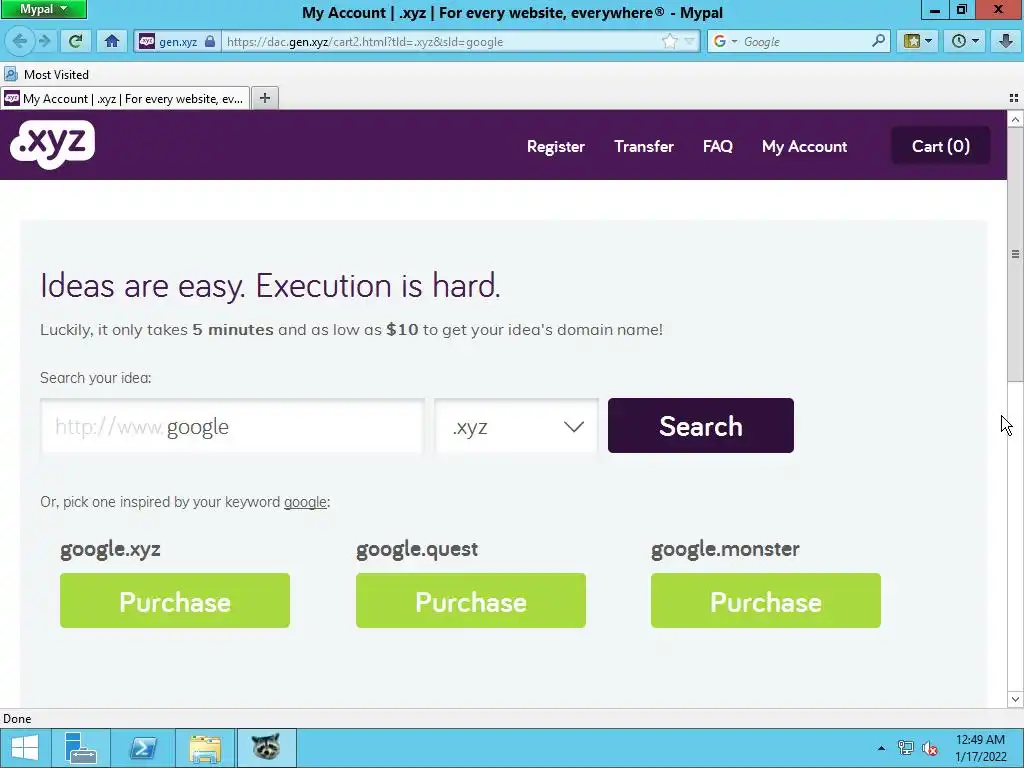Open the Transfer navigation link

click(643, 146)
